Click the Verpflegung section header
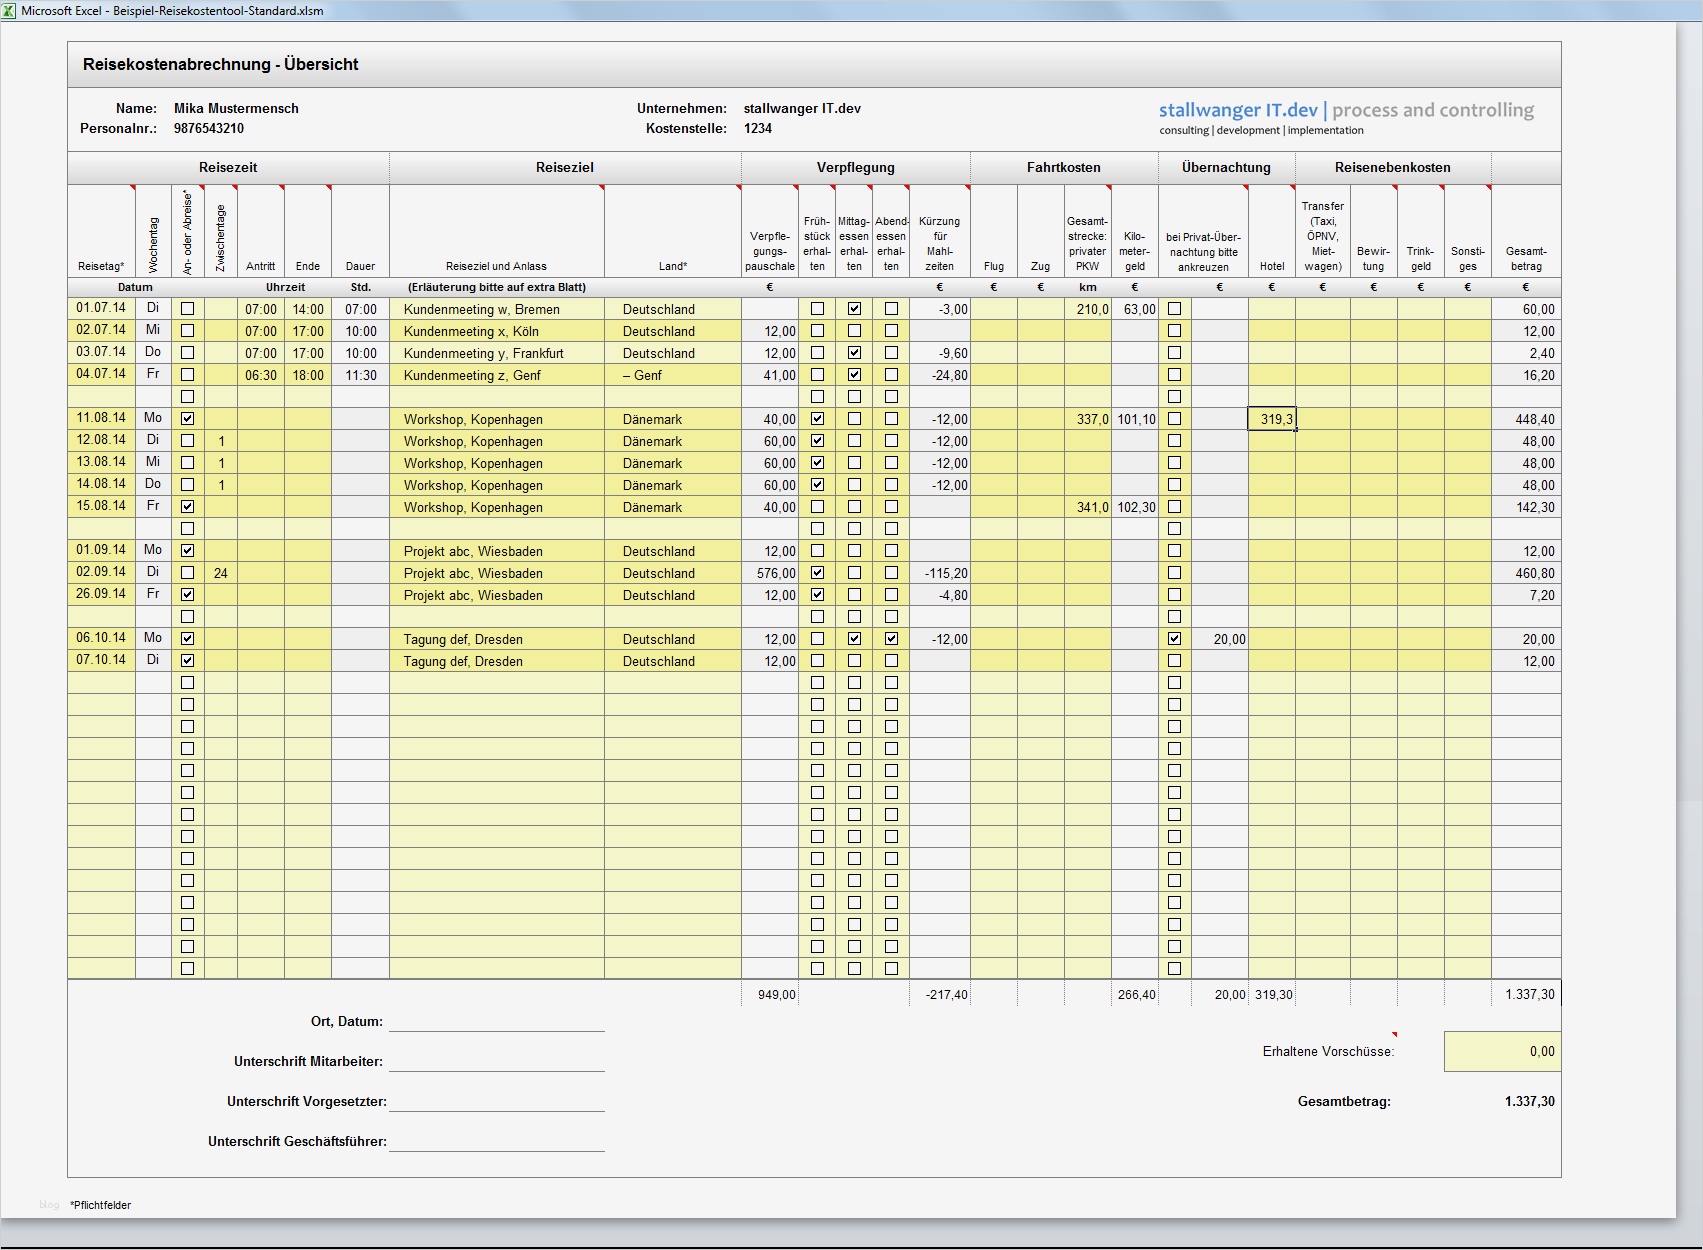The image size is (1703, 1250). pyautogui.click(x=855, y=167)
